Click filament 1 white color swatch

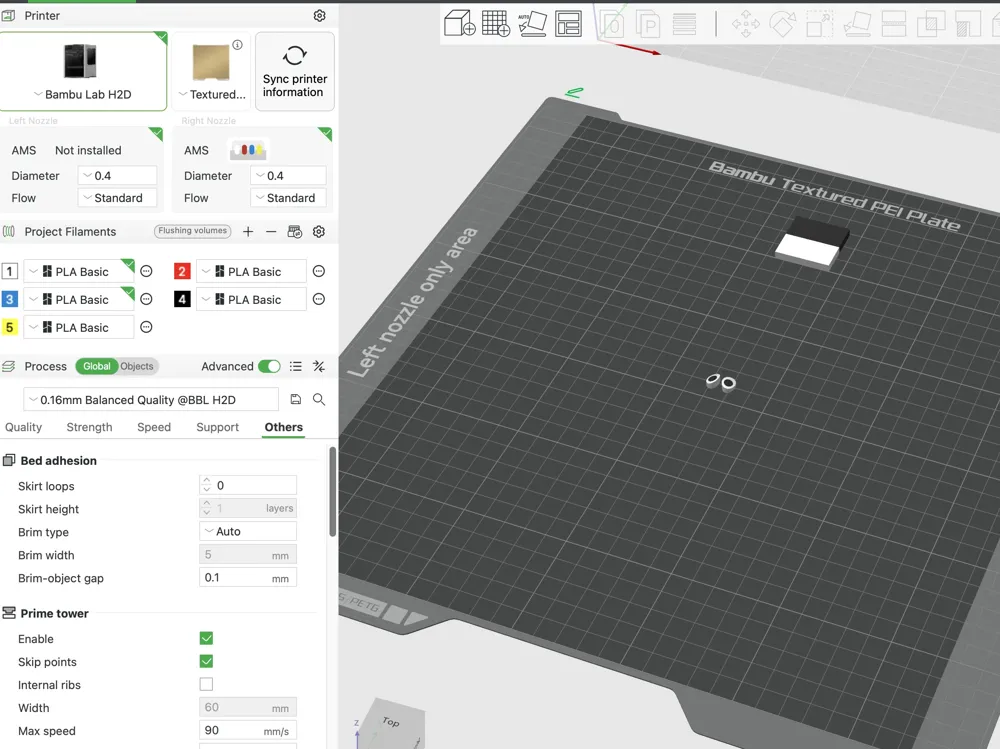click(x=10, y=271)
